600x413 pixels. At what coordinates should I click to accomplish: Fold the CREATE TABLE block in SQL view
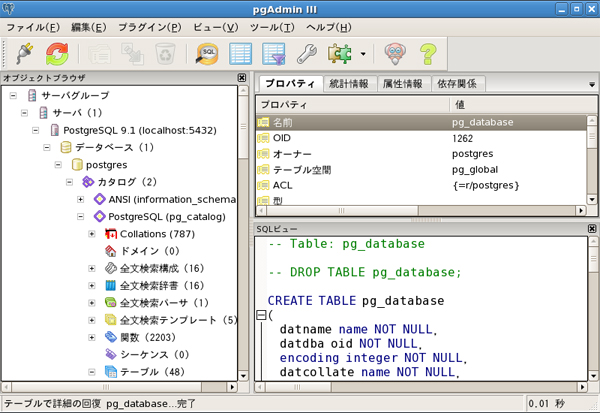[x=261, y=315]
